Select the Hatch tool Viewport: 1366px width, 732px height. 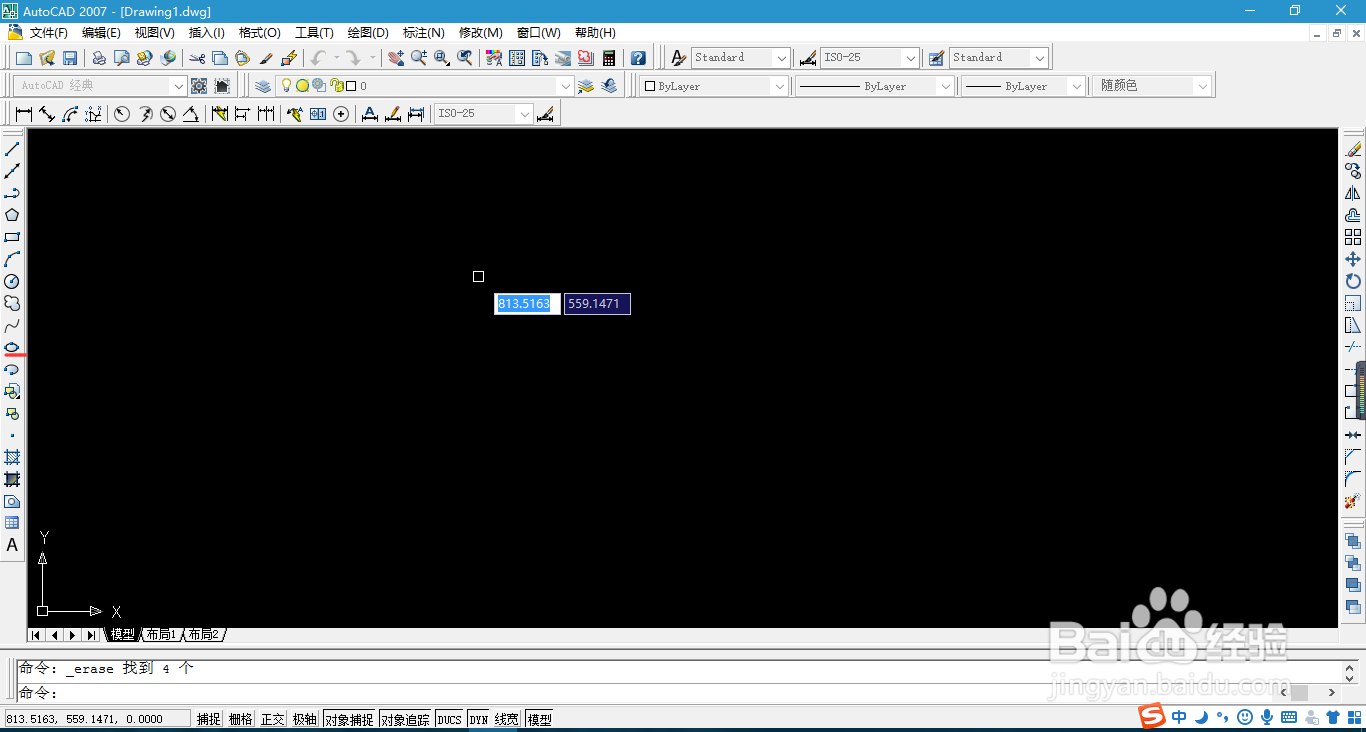click(12, 457)
